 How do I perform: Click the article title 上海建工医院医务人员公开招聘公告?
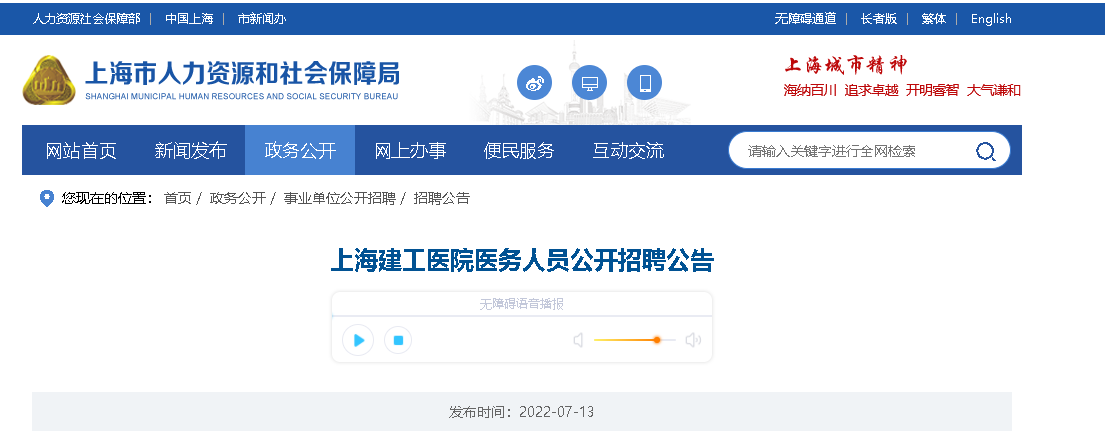522,260
